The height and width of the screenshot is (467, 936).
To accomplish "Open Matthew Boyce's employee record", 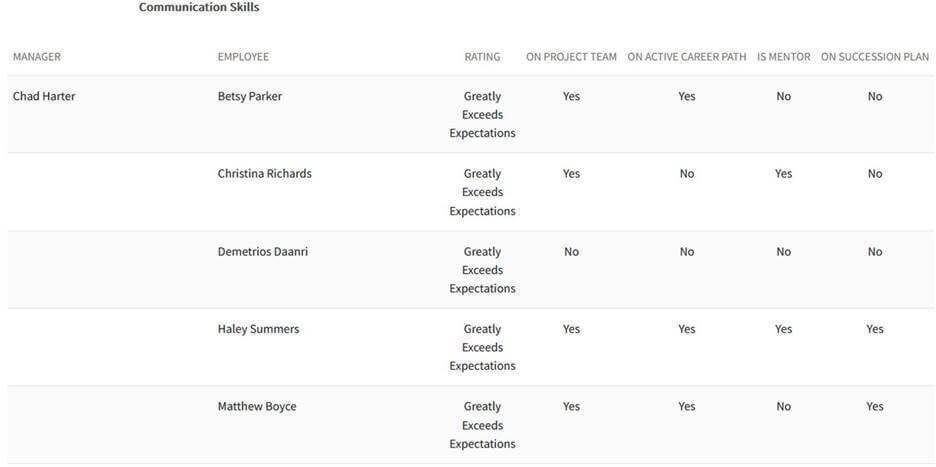I will (x=257, y=407).
